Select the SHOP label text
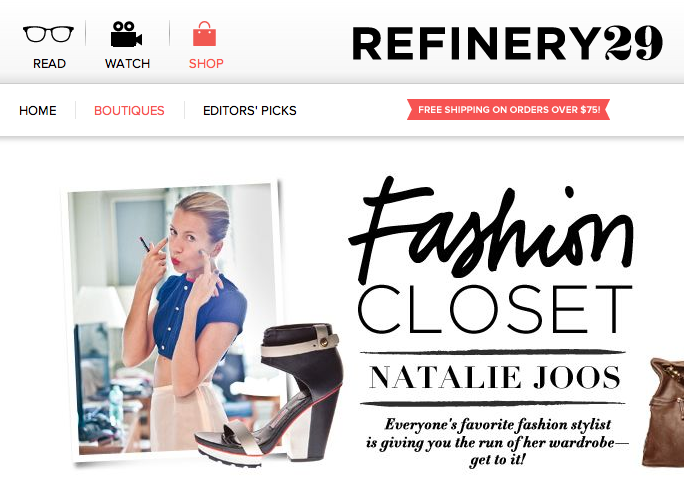Viewport: 684px width, 492px height. click(206, 64)
